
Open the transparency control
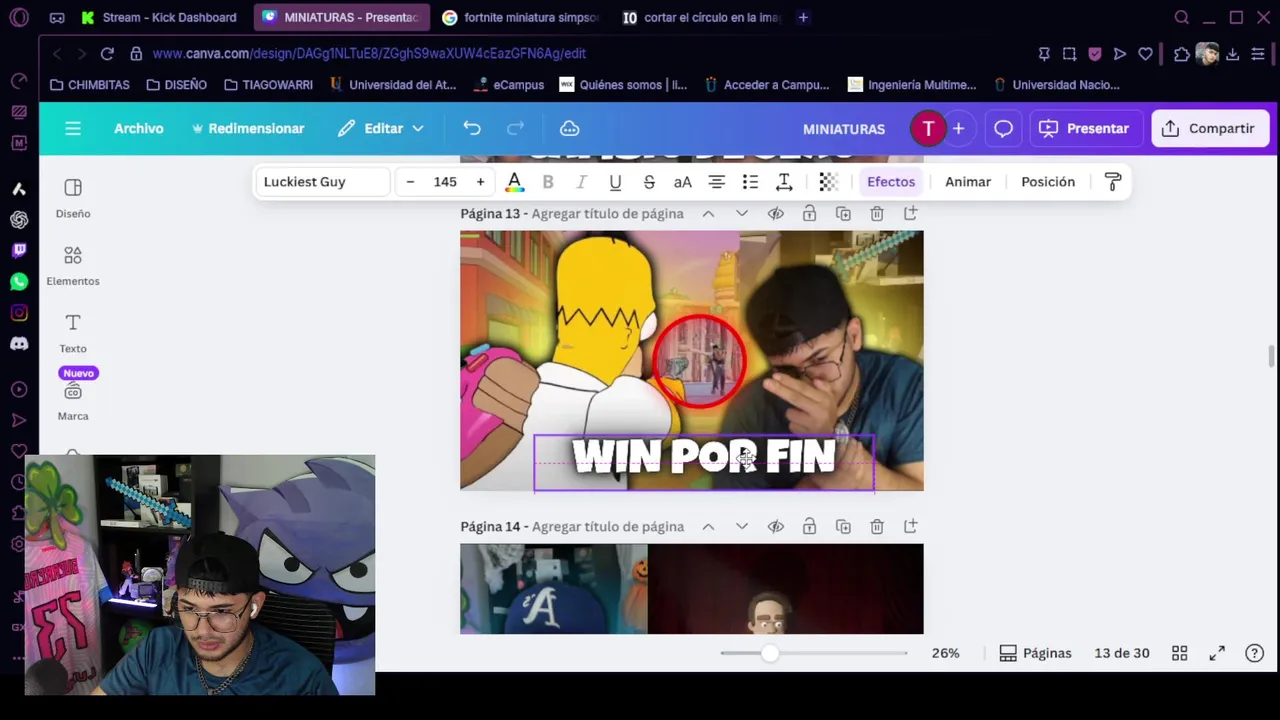click(x=828, y=182)
